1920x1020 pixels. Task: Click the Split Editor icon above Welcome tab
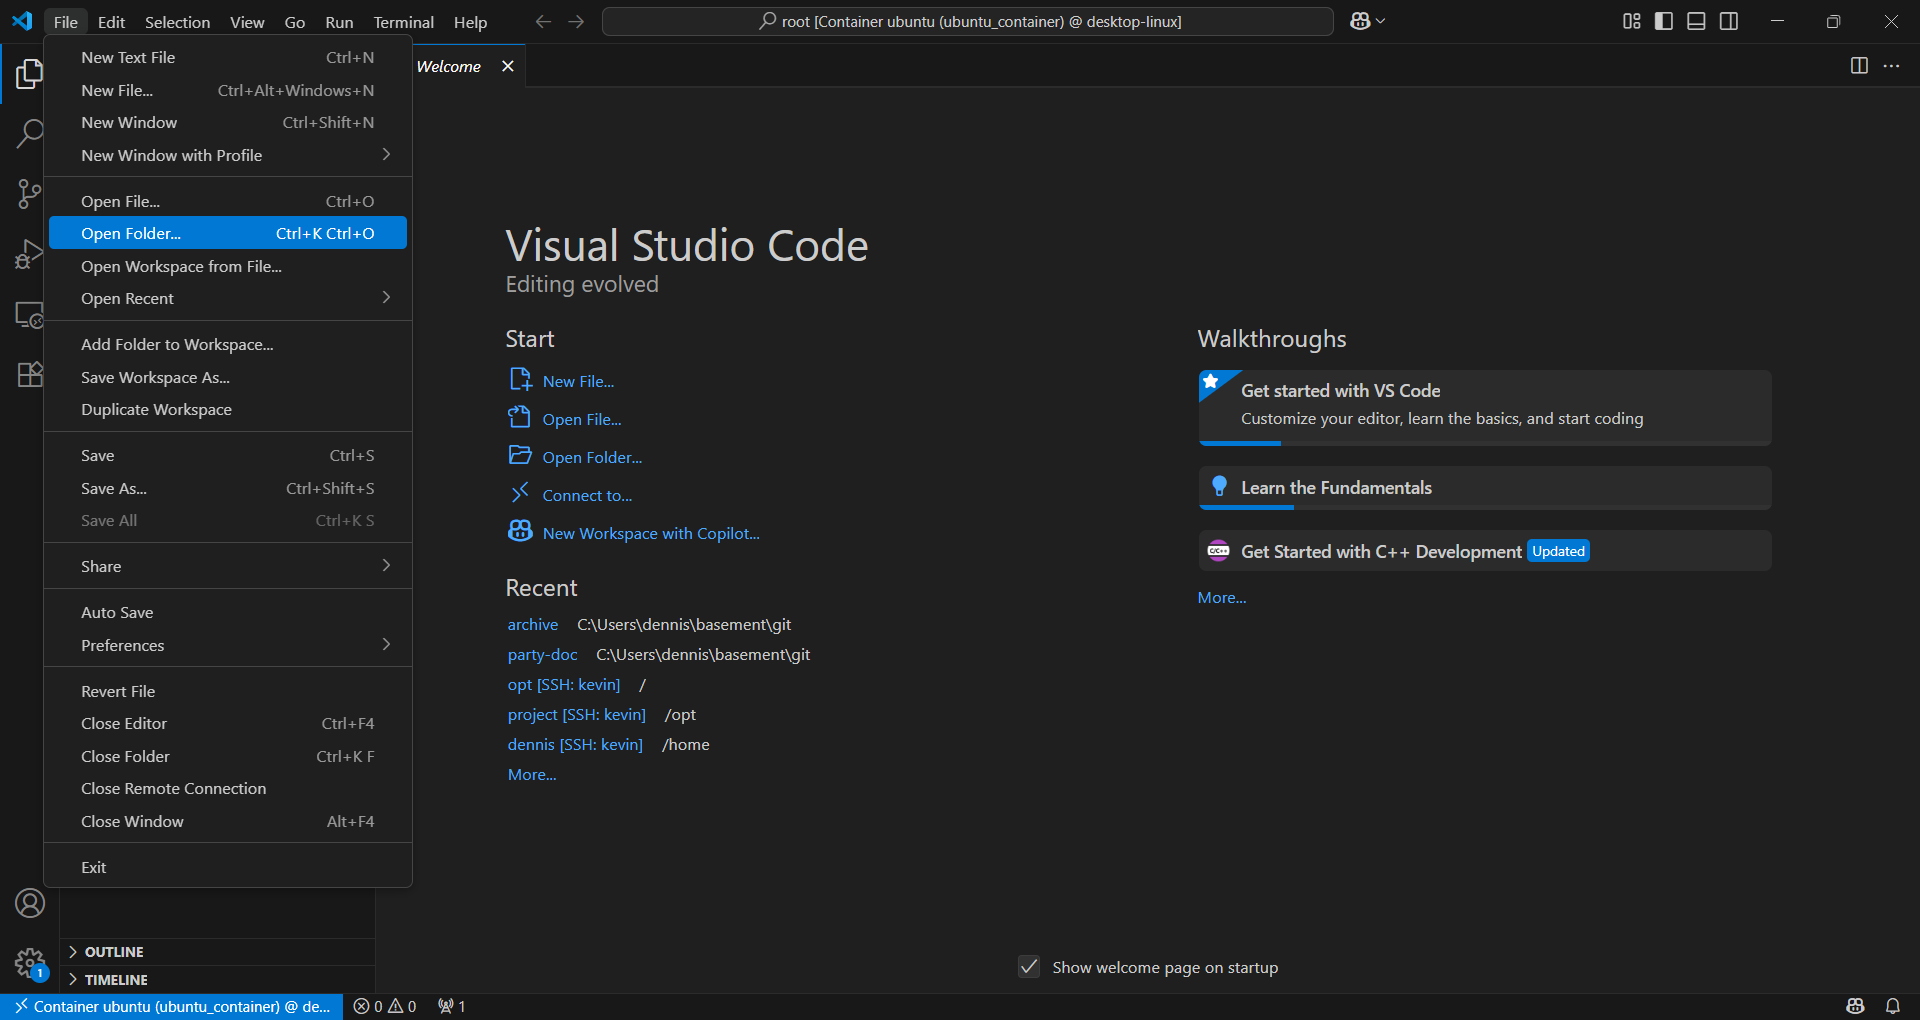click(1859, 66)
